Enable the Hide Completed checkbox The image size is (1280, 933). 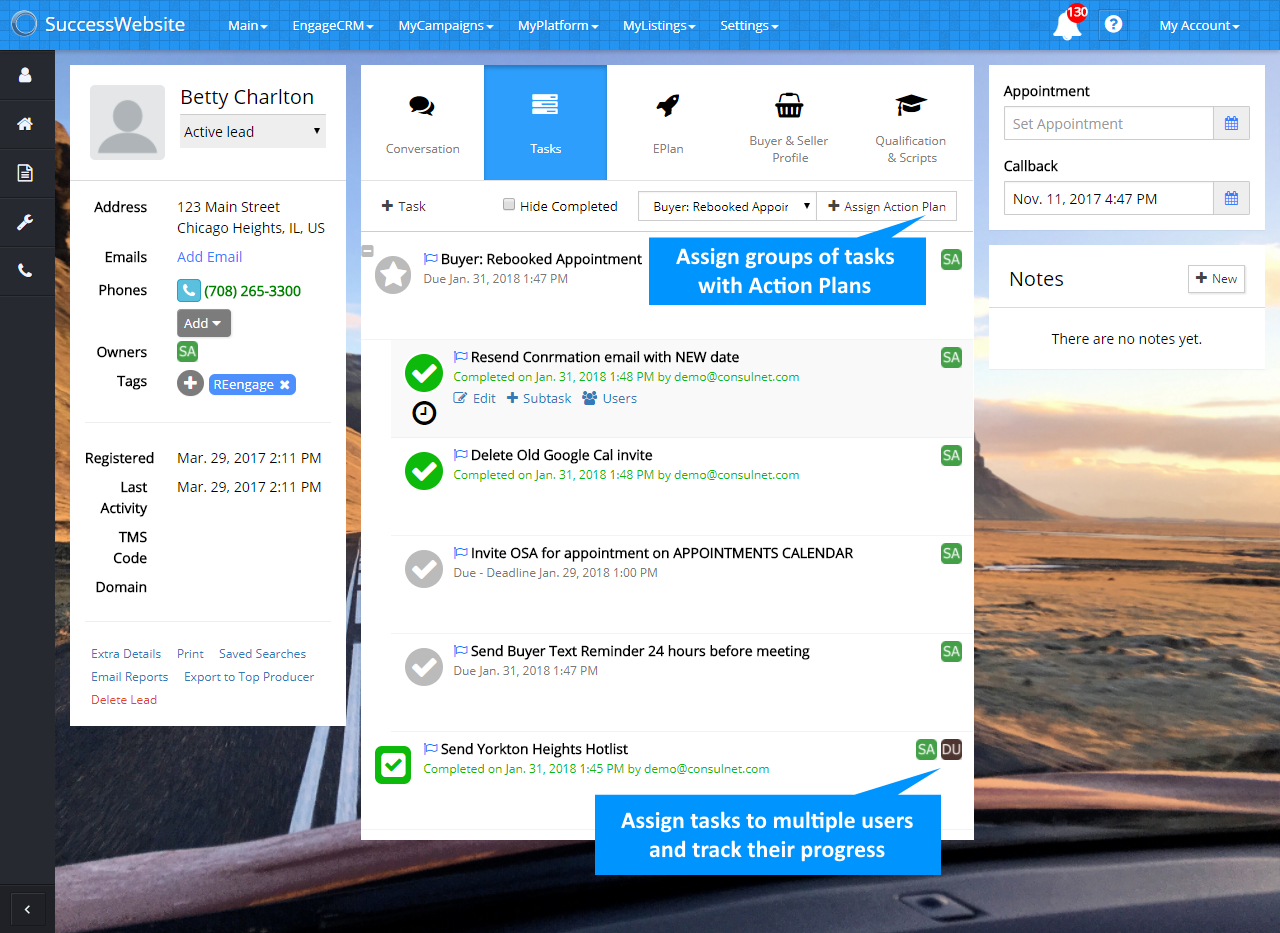(509, 205)
